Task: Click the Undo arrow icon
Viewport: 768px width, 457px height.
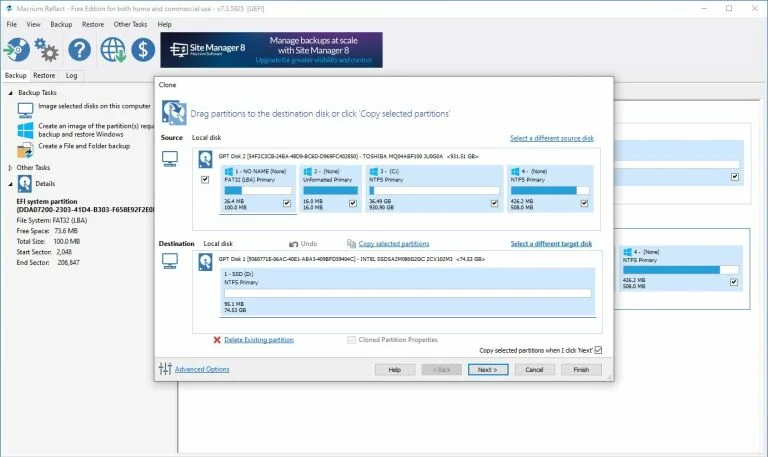Action: [293, 244]
